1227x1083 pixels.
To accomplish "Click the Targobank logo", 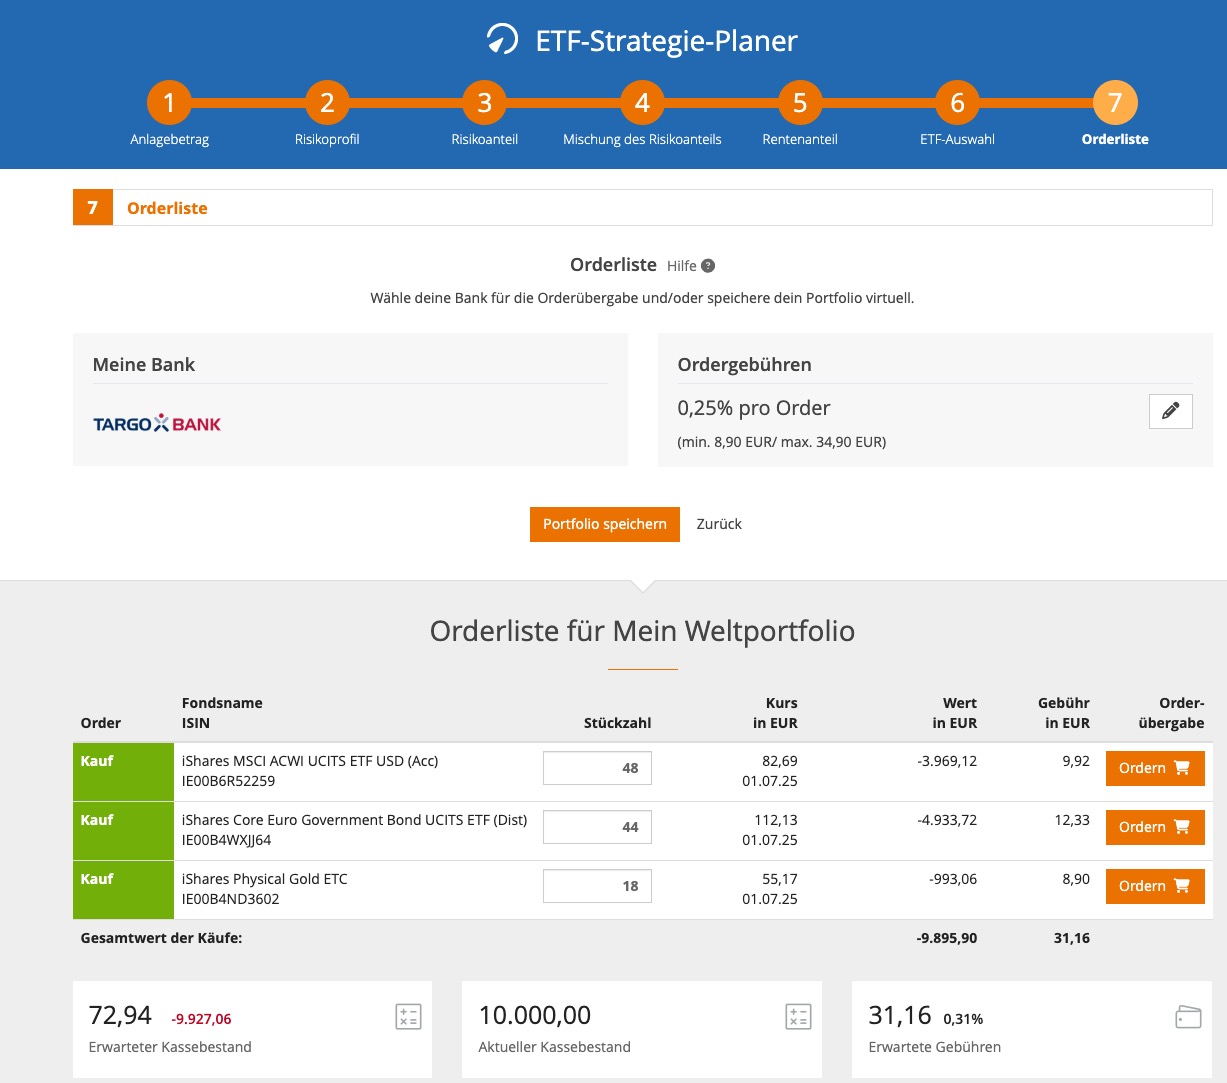I will [x=157, y=424].
